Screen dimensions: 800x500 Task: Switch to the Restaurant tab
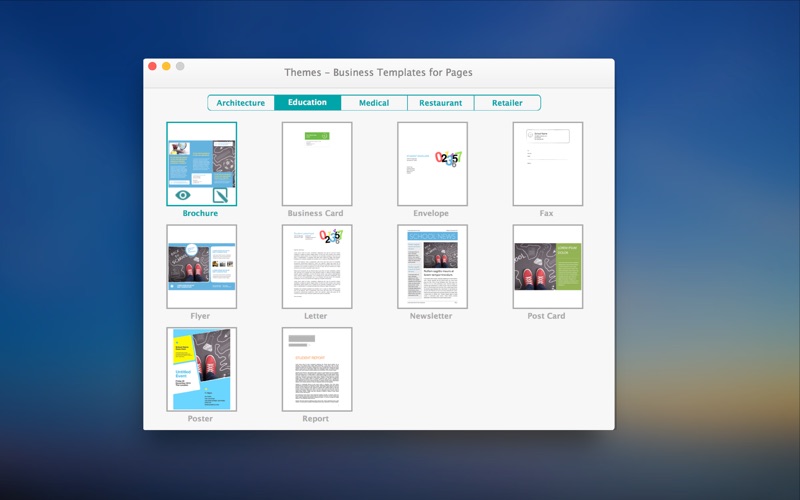440,103
